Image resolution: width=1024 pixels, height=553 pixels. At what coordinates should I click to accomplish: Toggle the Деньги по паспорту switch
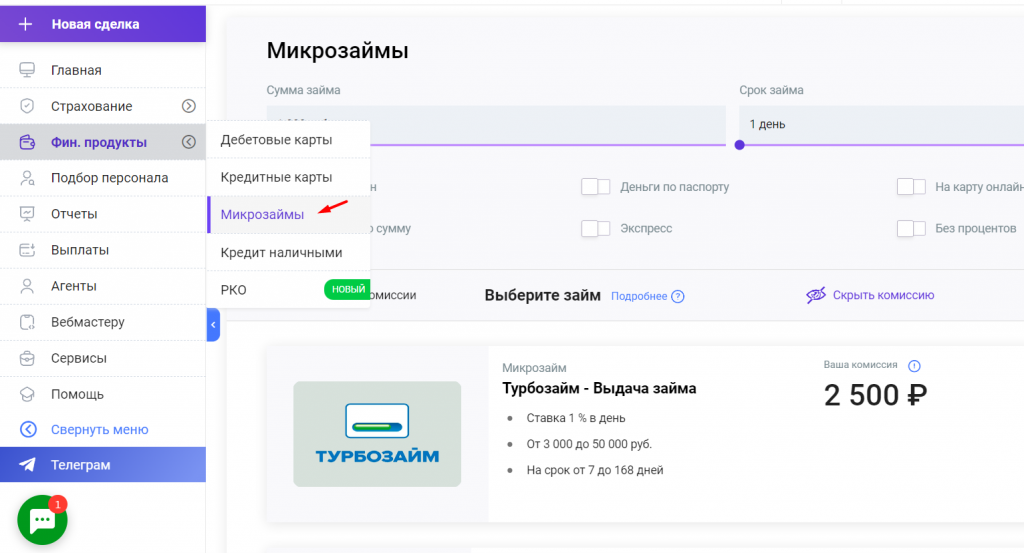[x=596, y=187]
